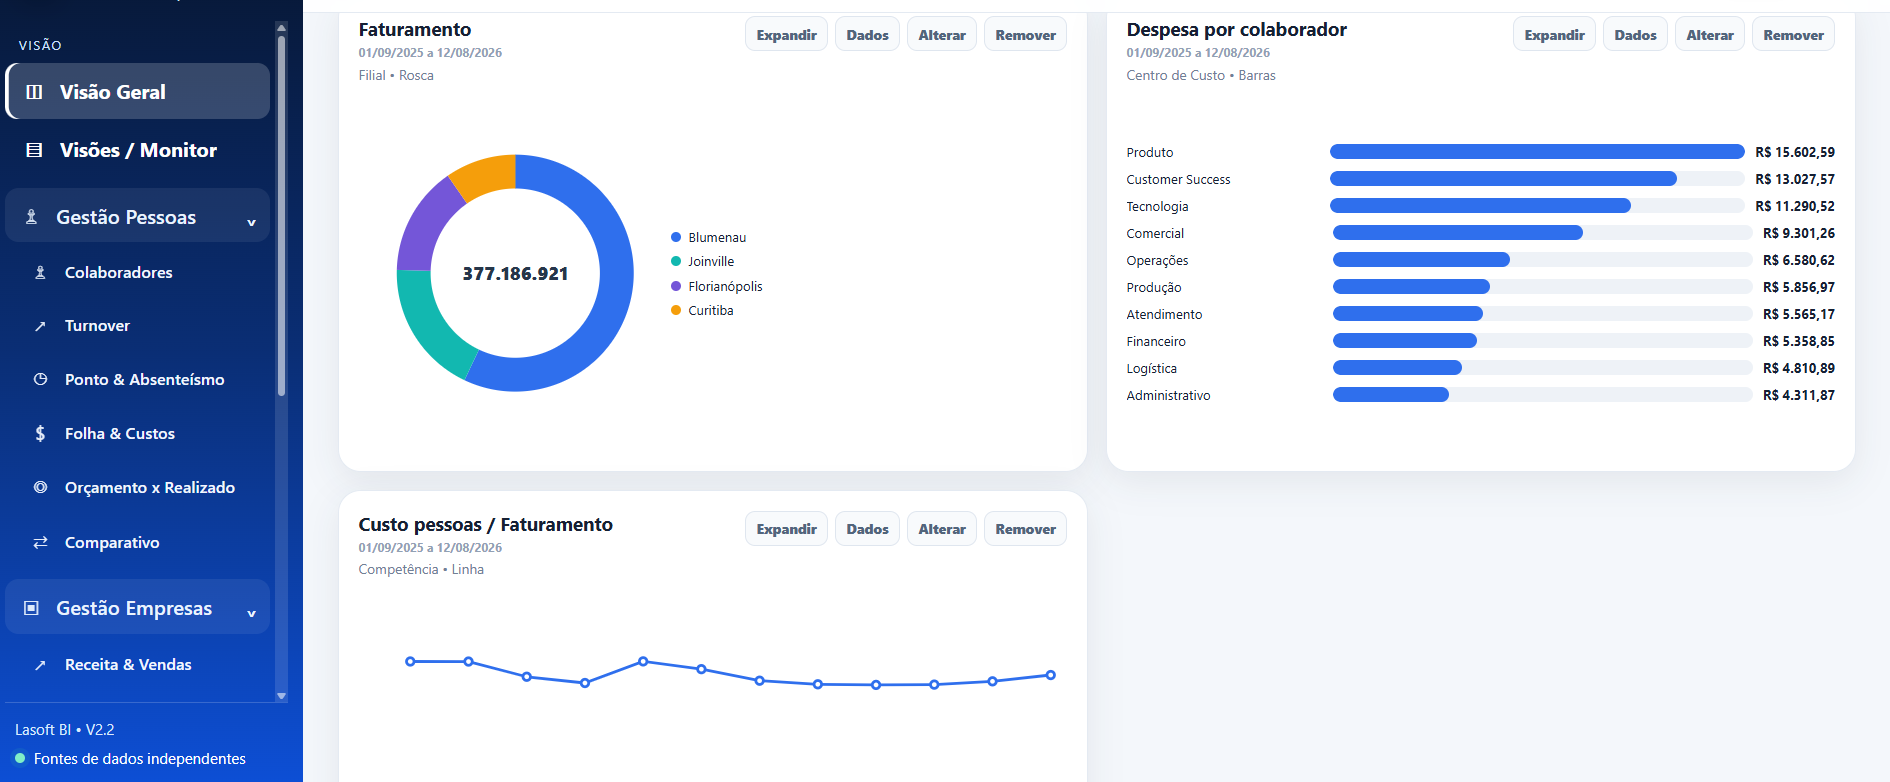Click the Turnover arrow icon
Viewport: 1890px width, 782px height.
point(40,326)
